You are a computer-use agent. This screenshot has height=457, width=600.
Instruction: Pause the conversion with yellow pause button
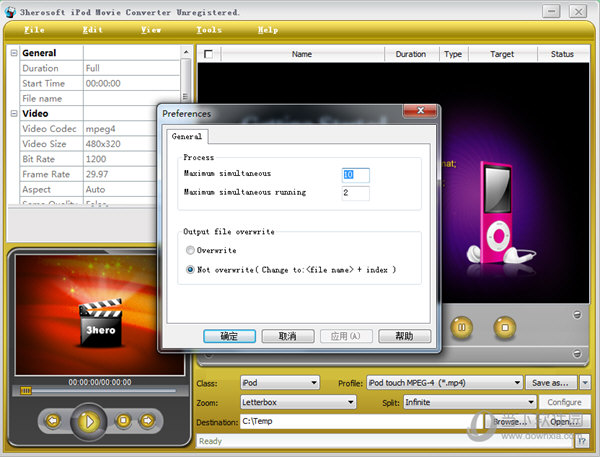point(461,328)
